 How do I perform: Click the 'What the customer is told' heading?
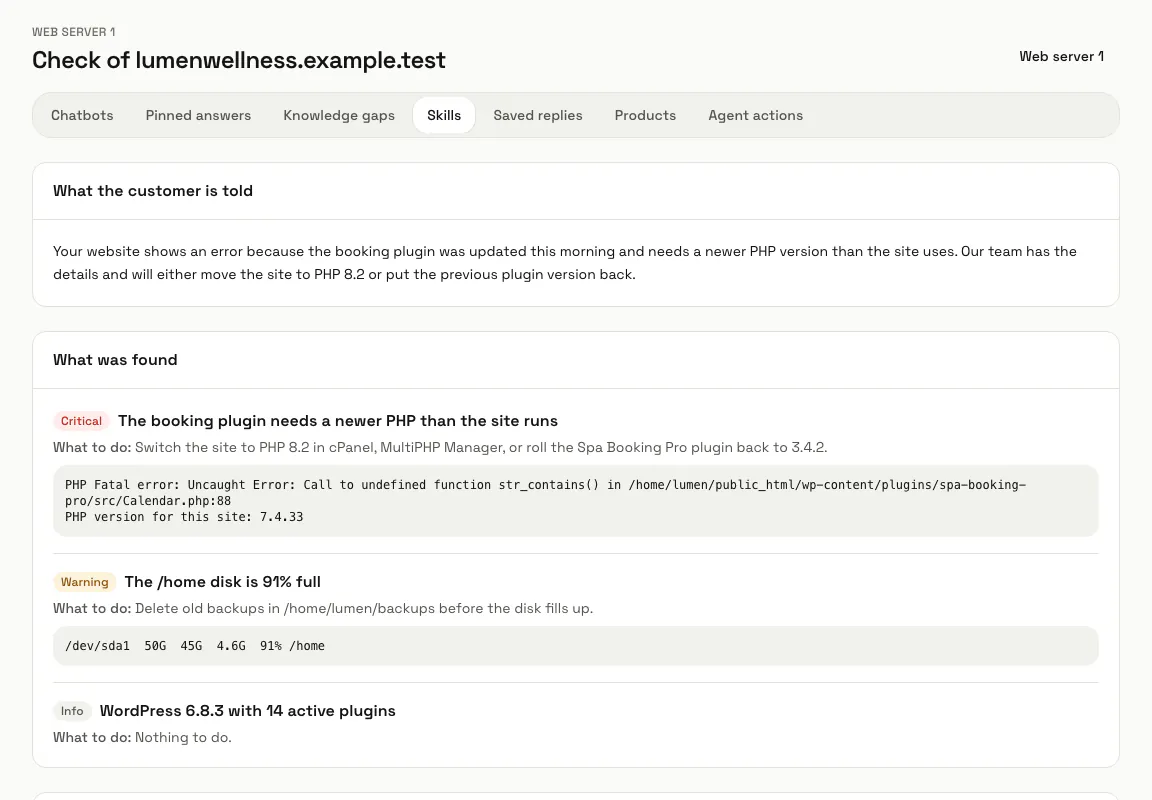(153, 191)
